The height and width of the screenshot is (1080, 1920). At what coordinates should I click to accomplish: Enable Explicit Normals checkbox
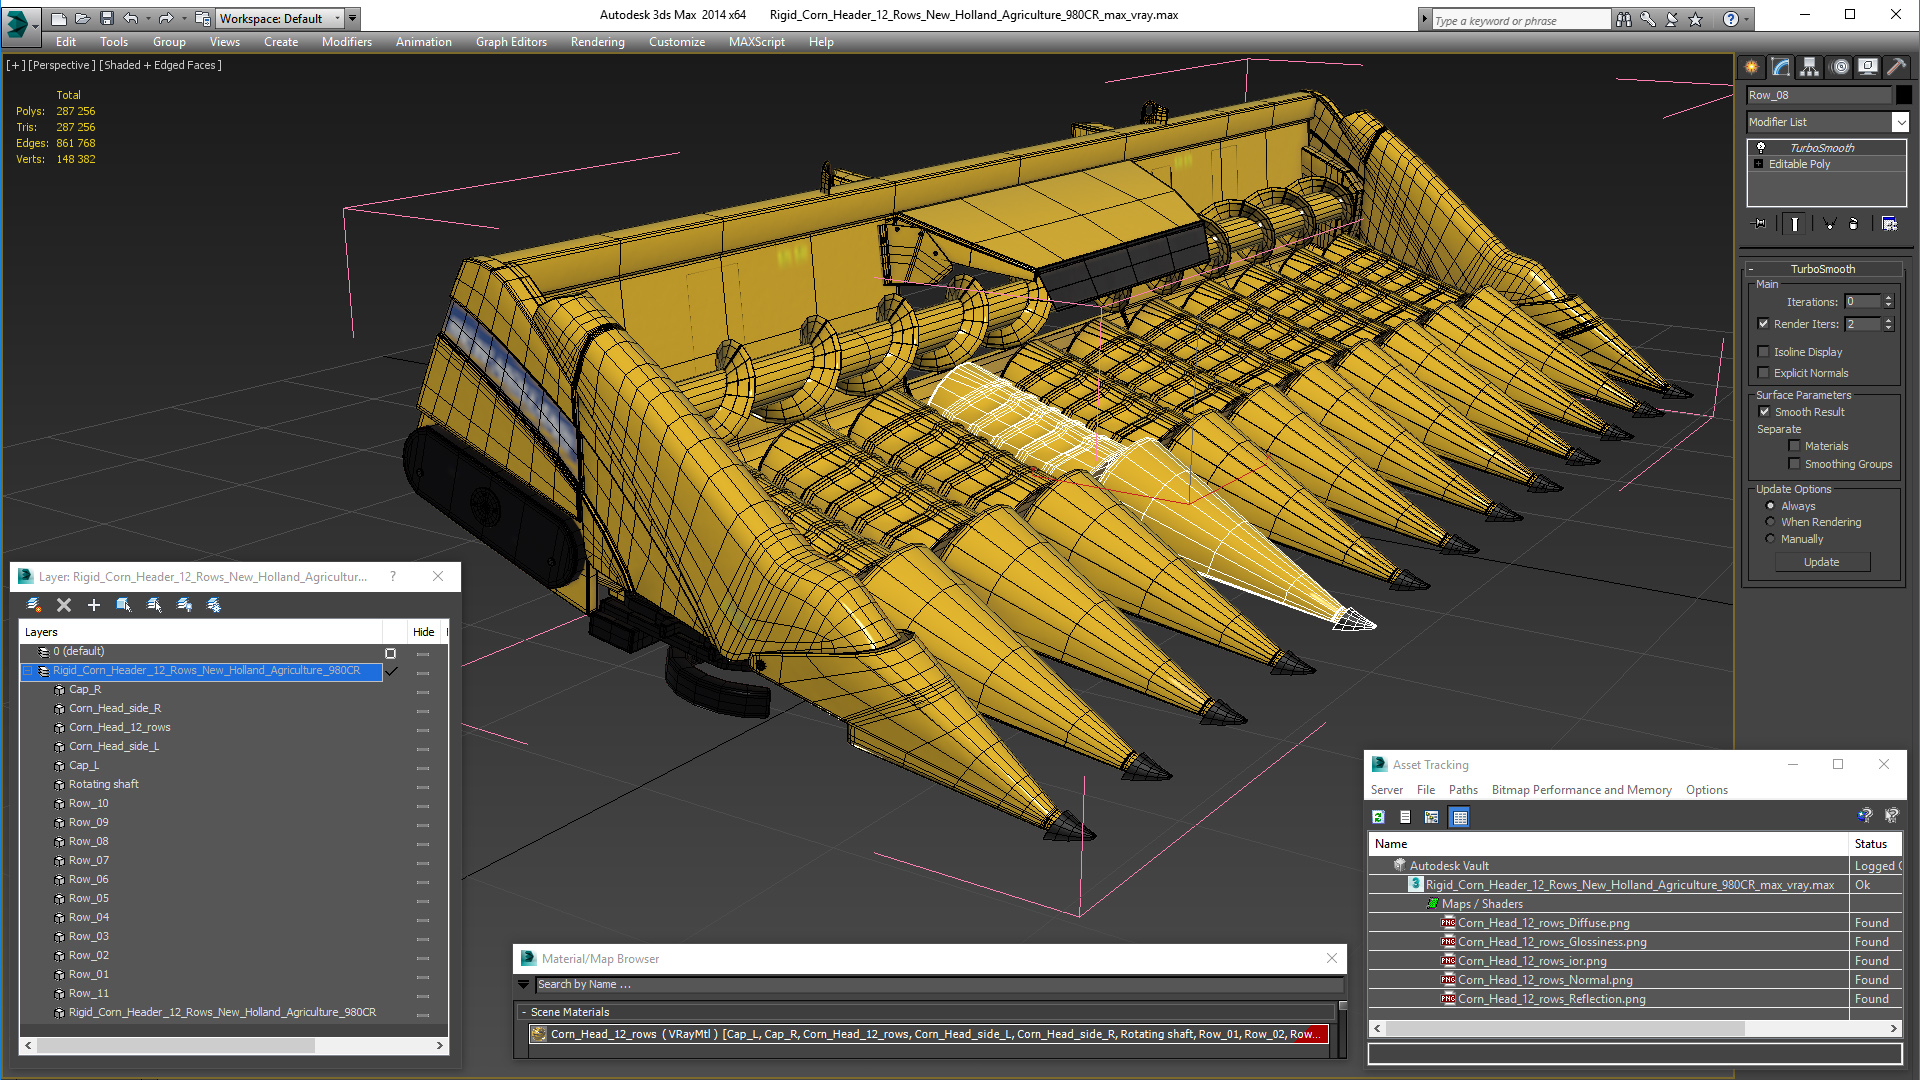(1764, 373)
